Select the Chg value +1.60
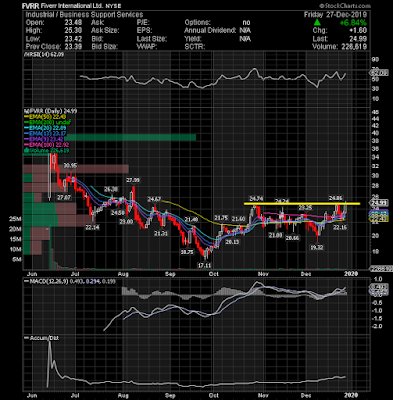 358,31
